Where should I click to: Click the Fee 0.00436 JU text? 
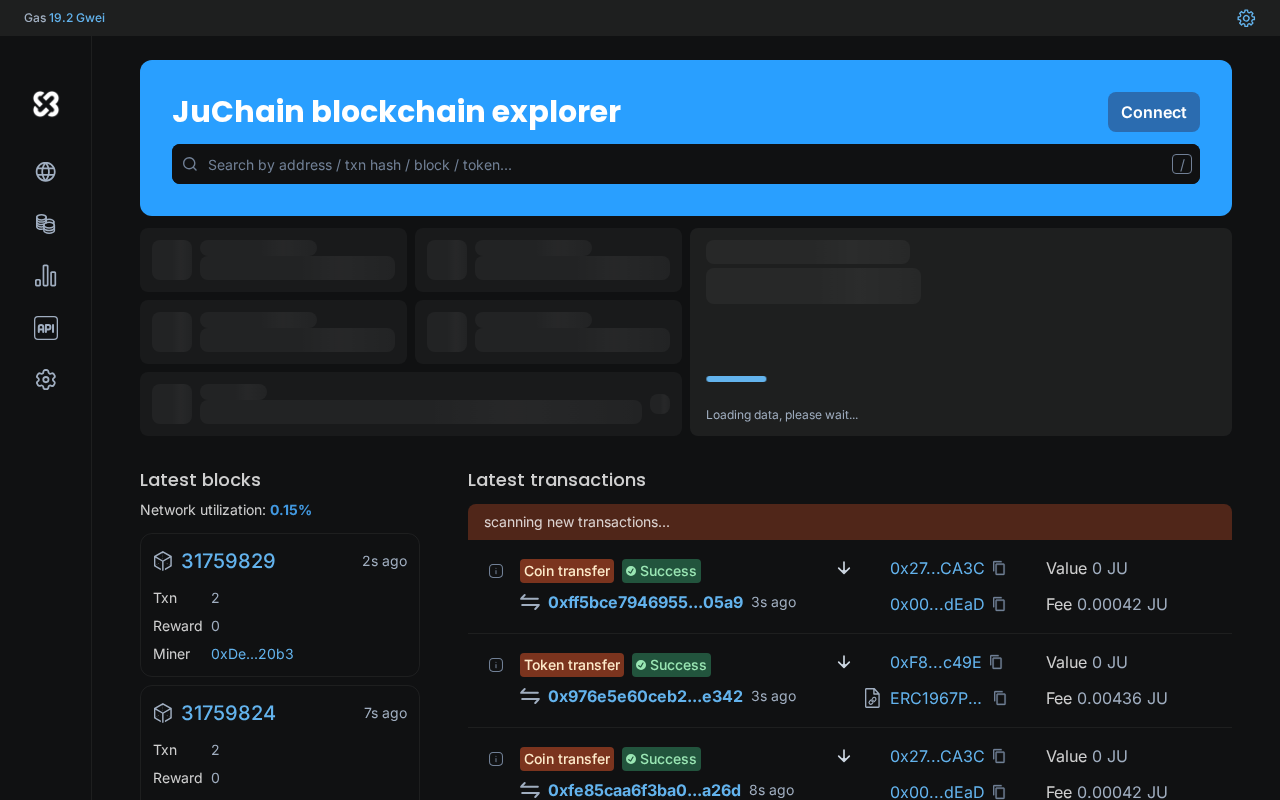pyautogui.click(x=1107, y=698)
